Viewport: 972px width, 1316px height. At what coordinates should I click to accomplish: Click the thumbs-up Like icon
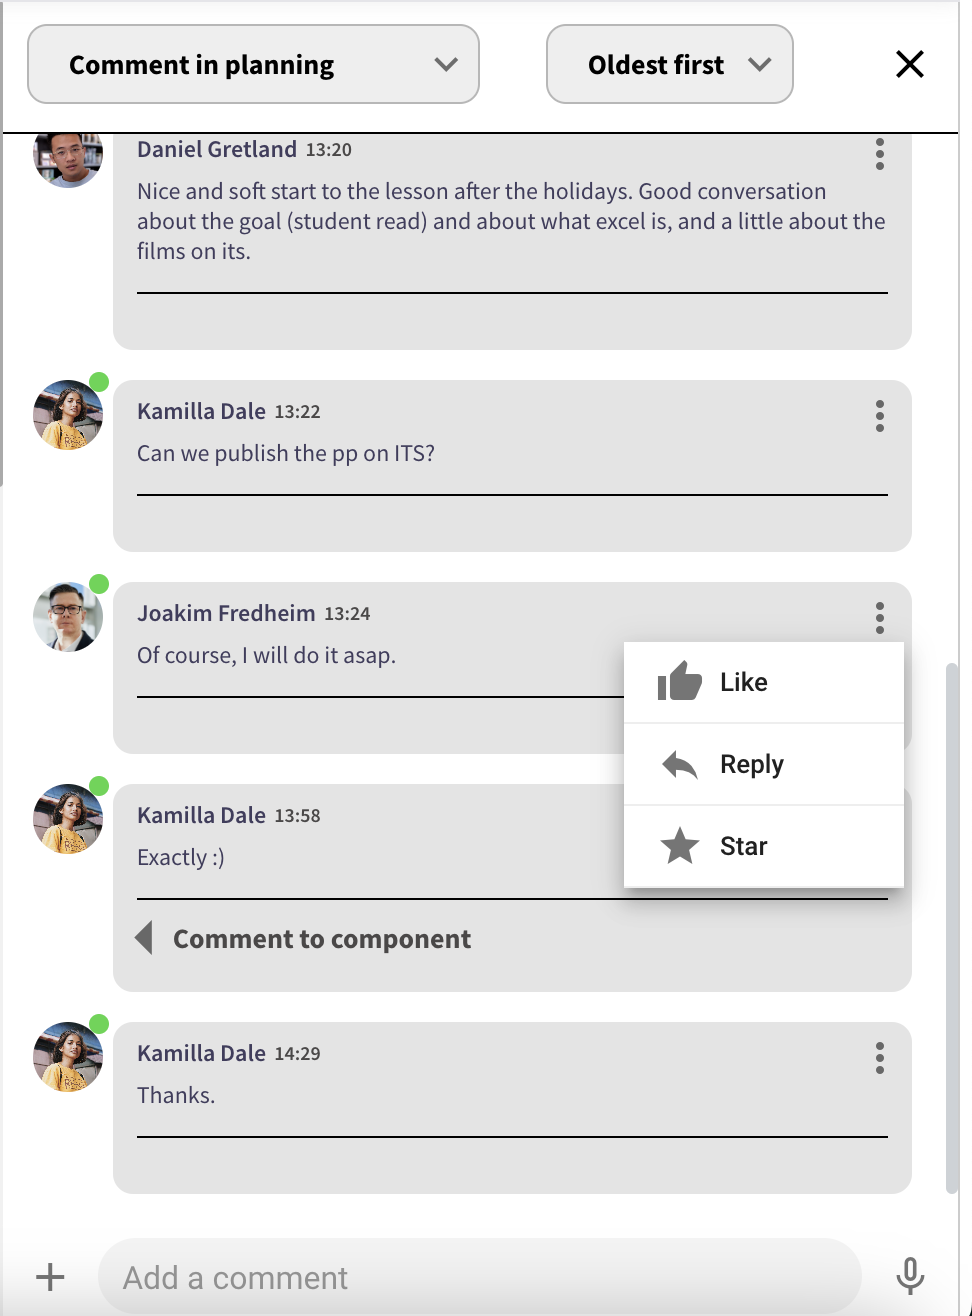click(680, 682)
